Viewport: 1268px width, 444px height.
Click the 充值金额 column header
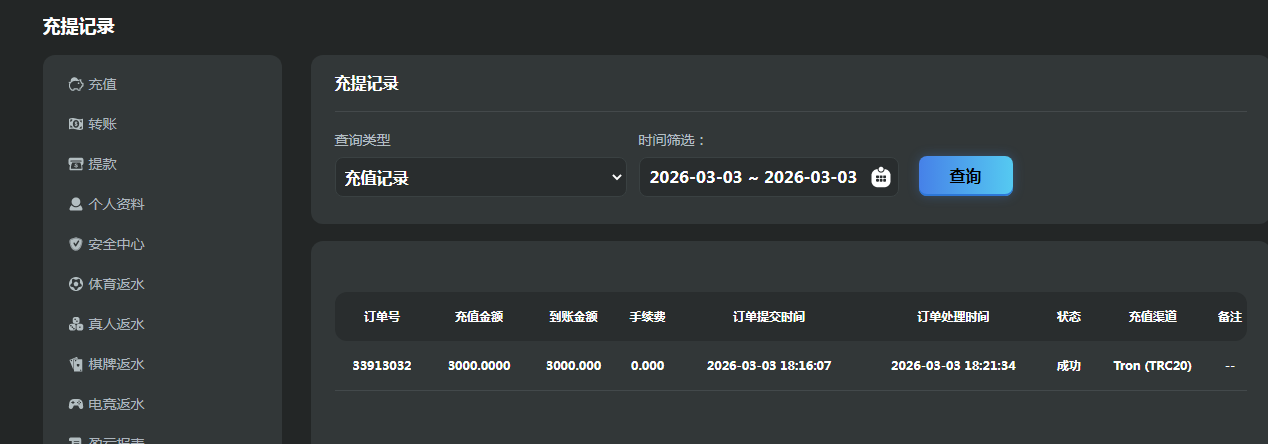coord(479,316)
